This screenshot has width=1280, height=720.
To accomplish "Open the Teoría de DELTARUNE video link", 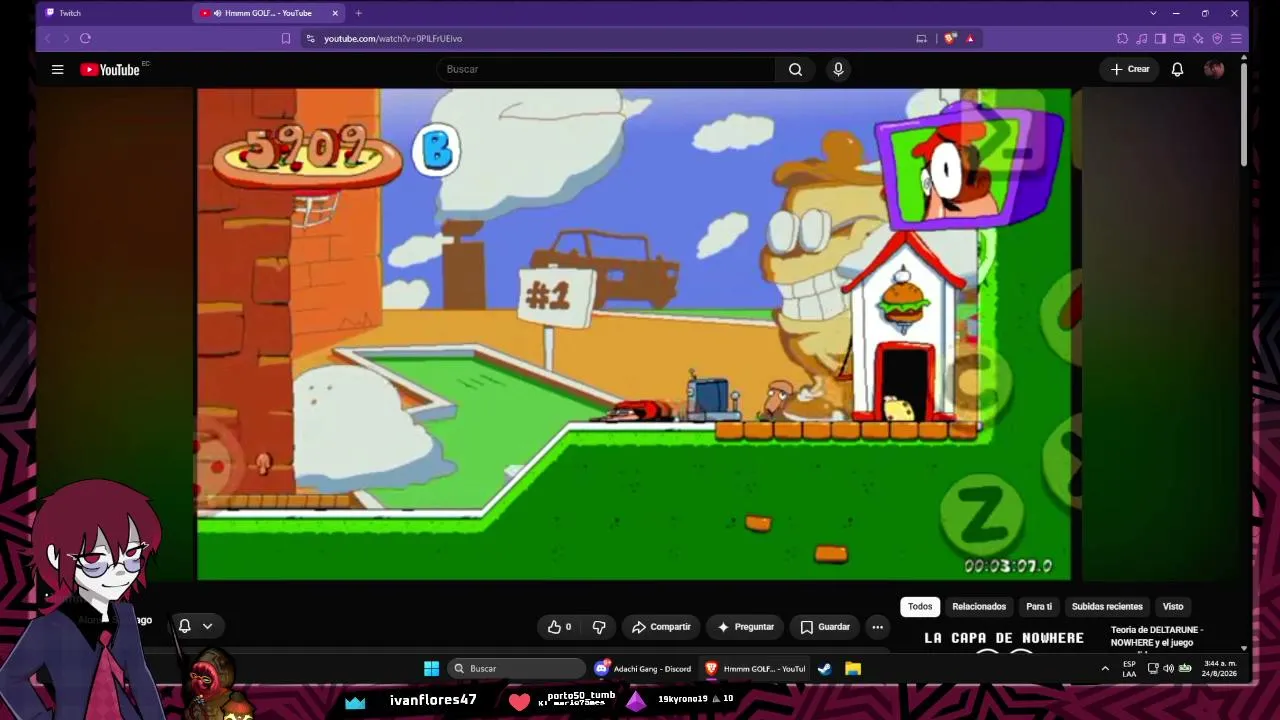I will coord(1157,636).
